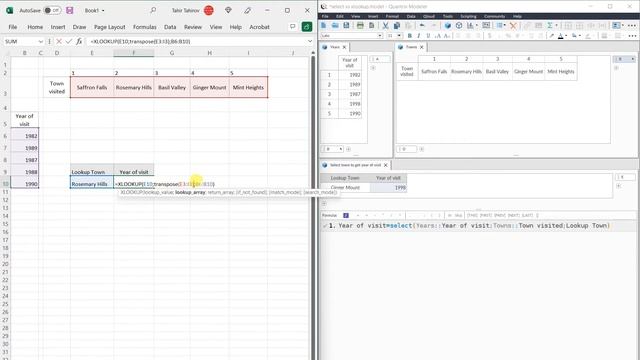Click the green Share button in Excel
This screenshot has width=640, height=360.
click(307, 27)
